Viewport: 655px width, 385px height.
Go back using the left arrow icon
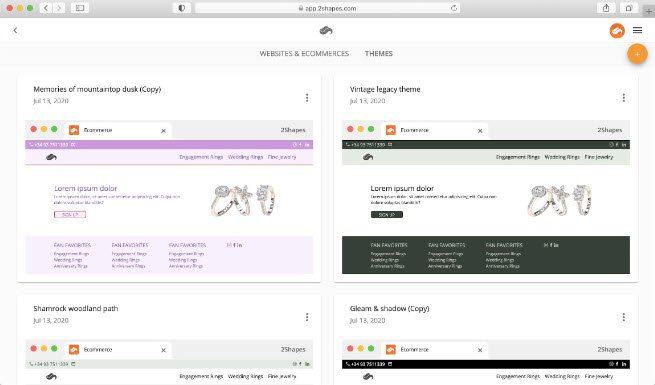(15, 30)
